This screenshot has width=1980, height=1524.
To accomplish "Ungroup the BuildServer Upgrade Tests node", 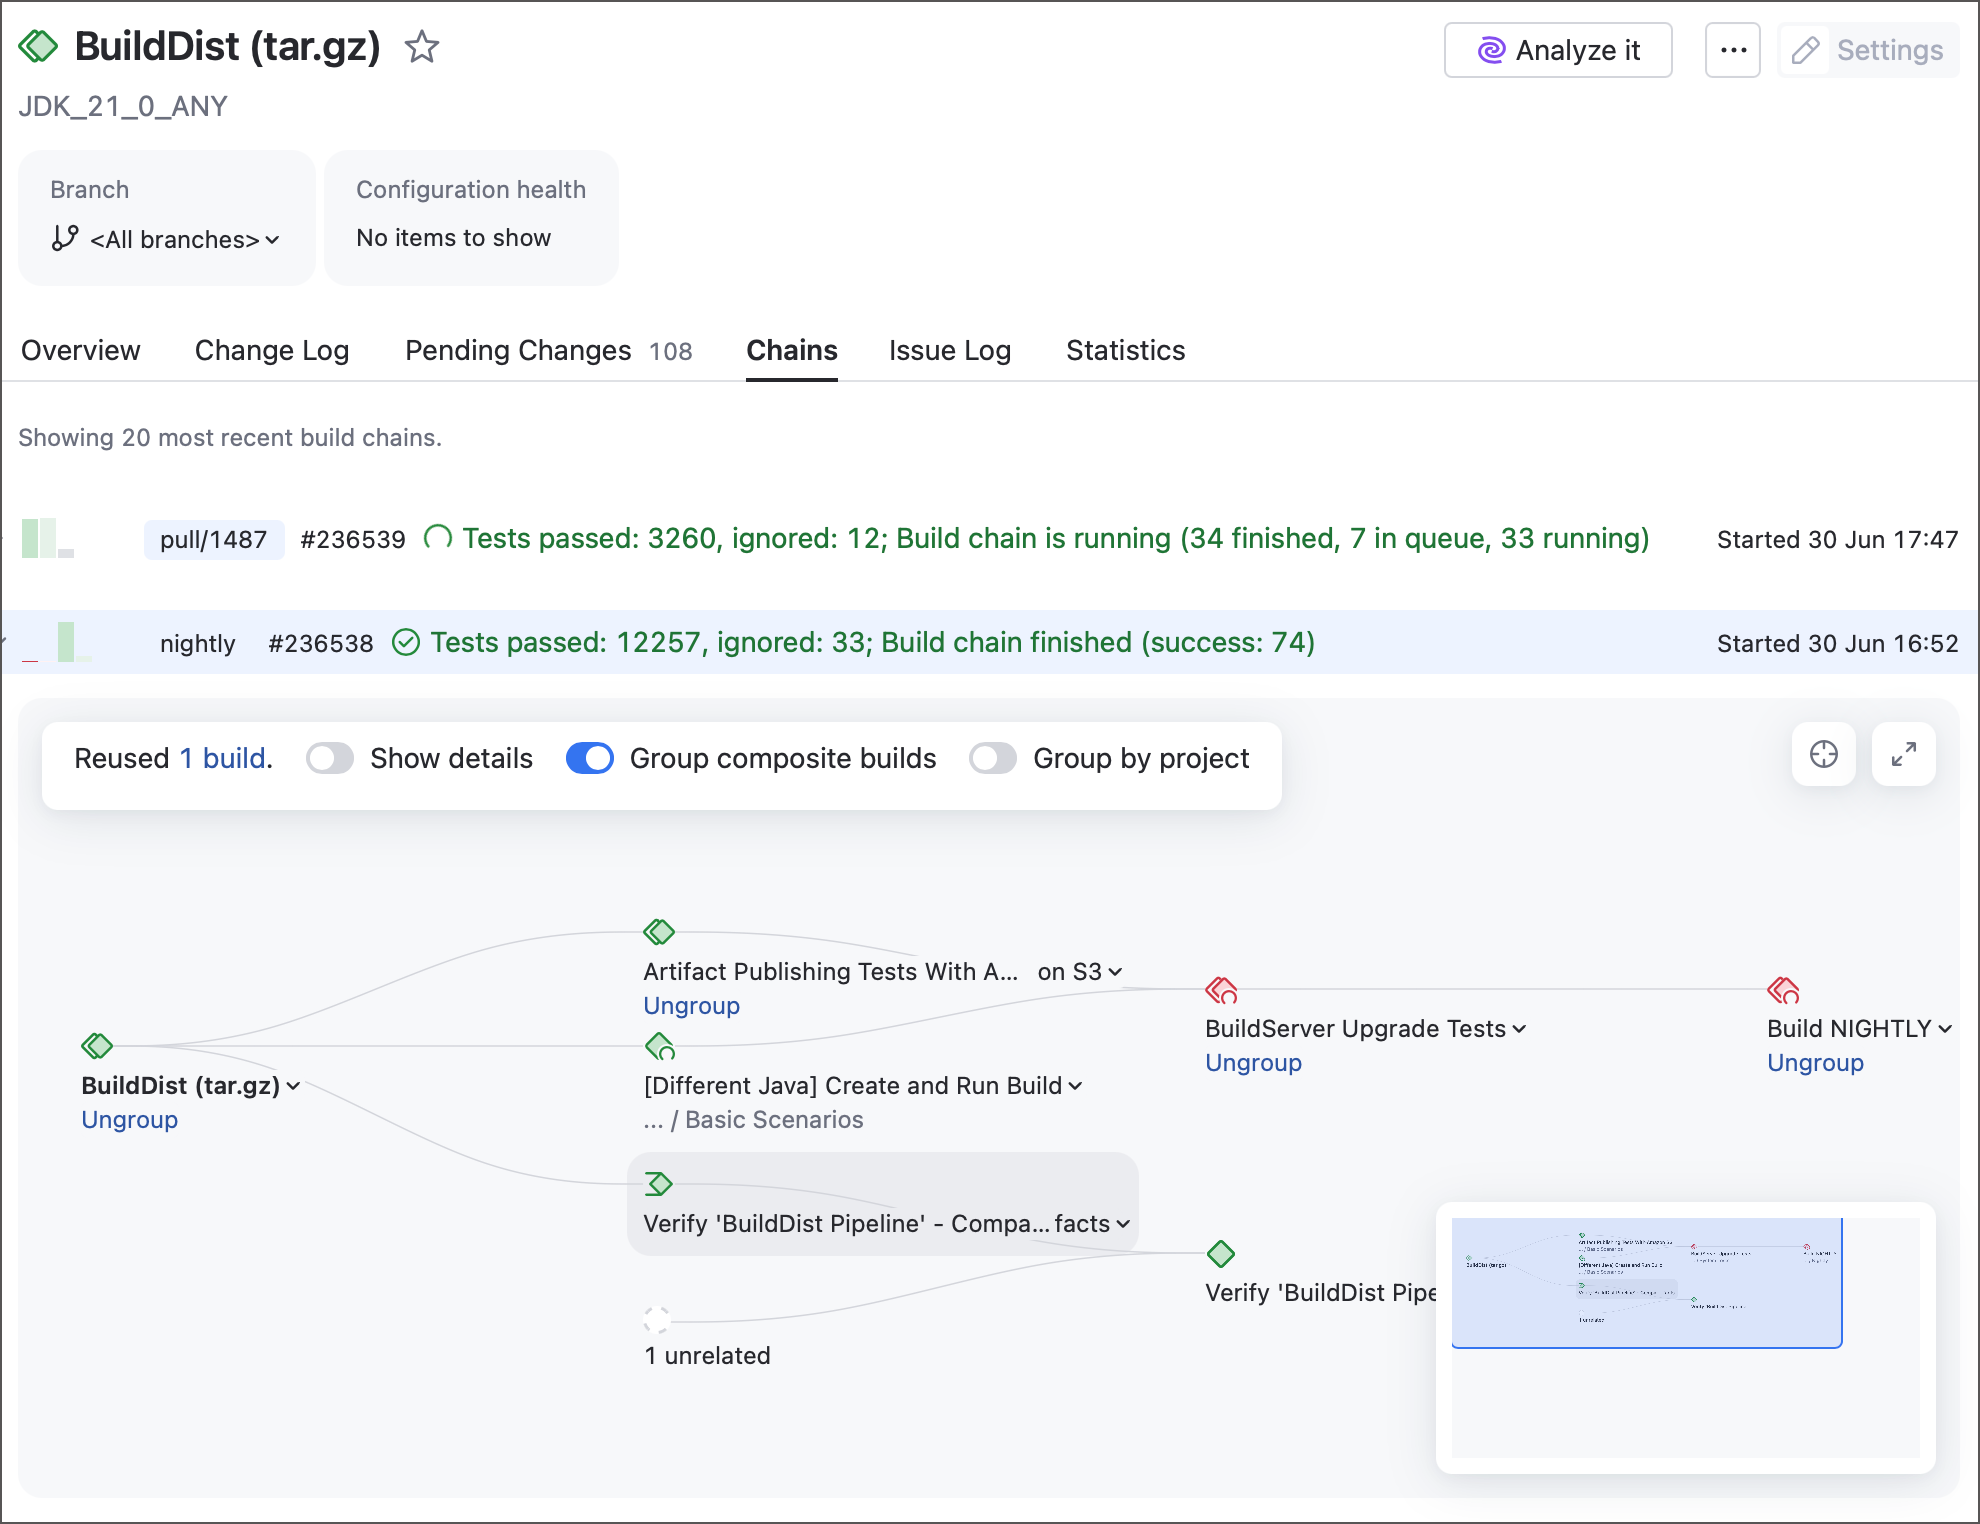I will point(1254,1063).
